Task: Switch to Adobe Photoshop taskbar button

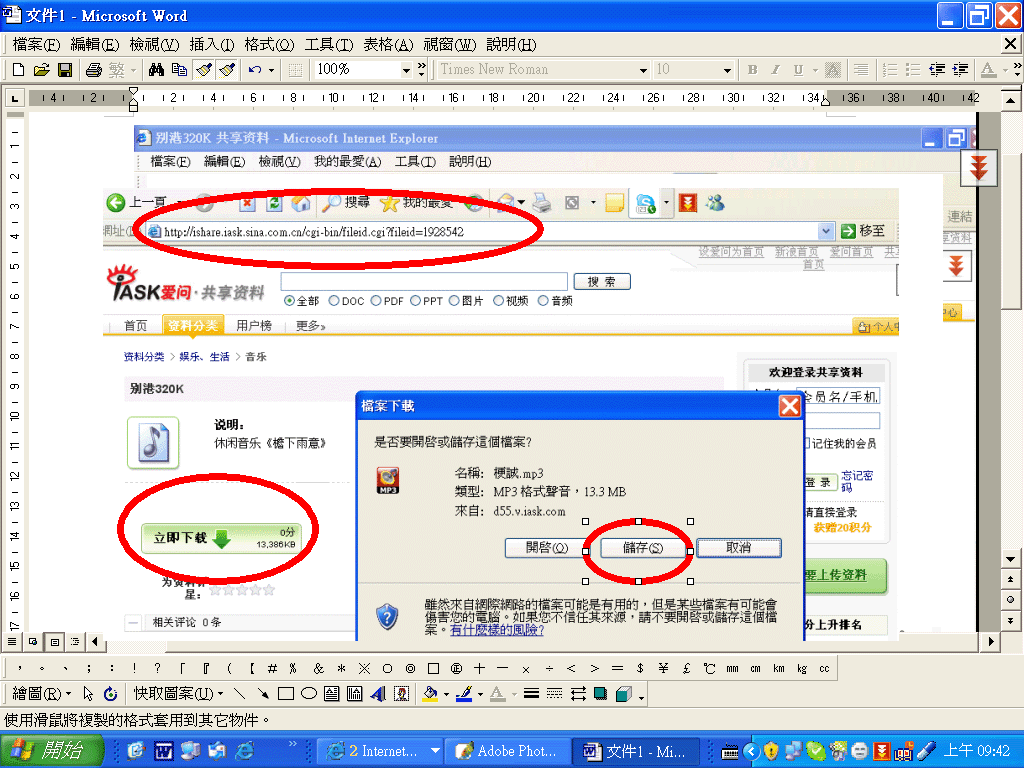Action: (507, 751)
